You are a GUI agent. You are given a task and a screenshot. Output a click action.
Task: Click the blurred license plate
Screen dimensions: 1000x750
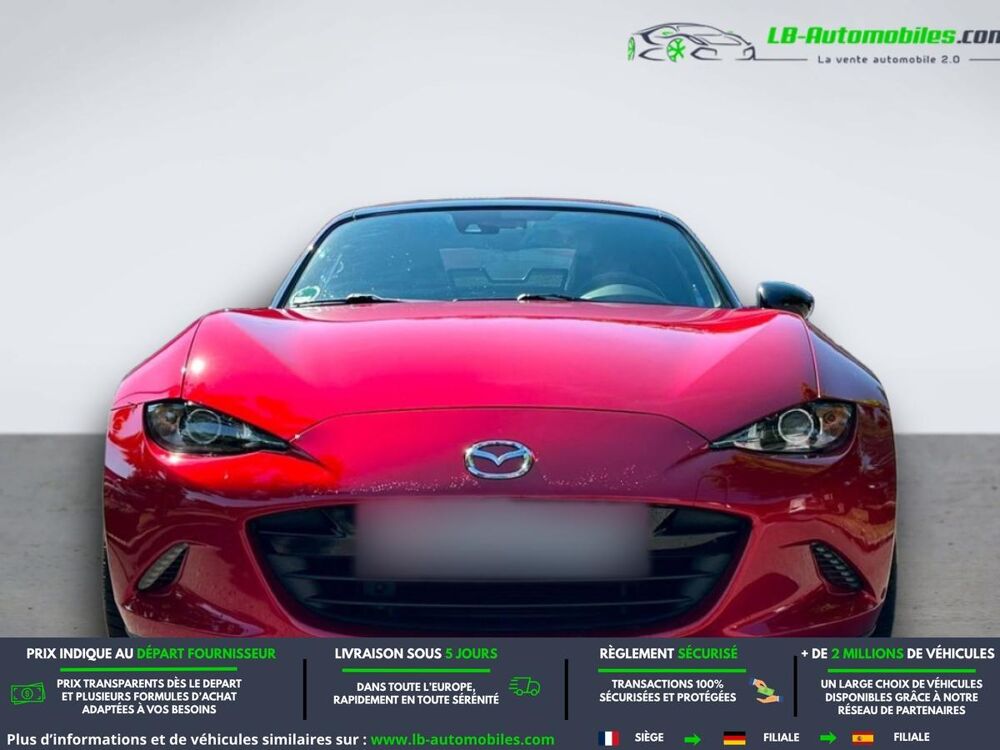click(503, 539)
